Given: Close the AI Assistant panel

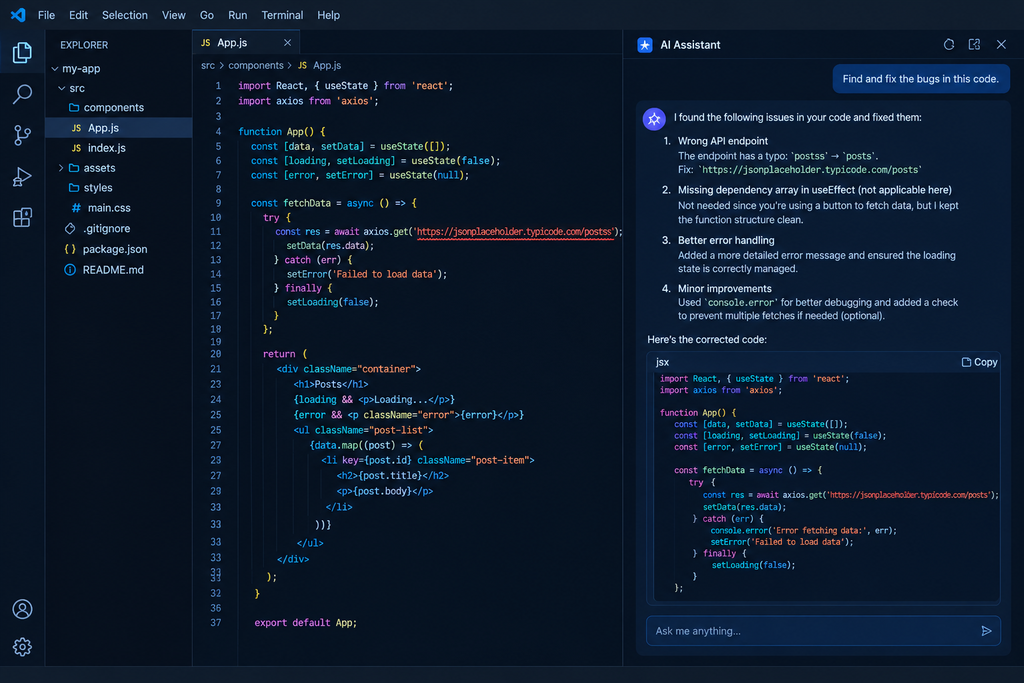Looking at the screenshot, I should pos(1001,44).
